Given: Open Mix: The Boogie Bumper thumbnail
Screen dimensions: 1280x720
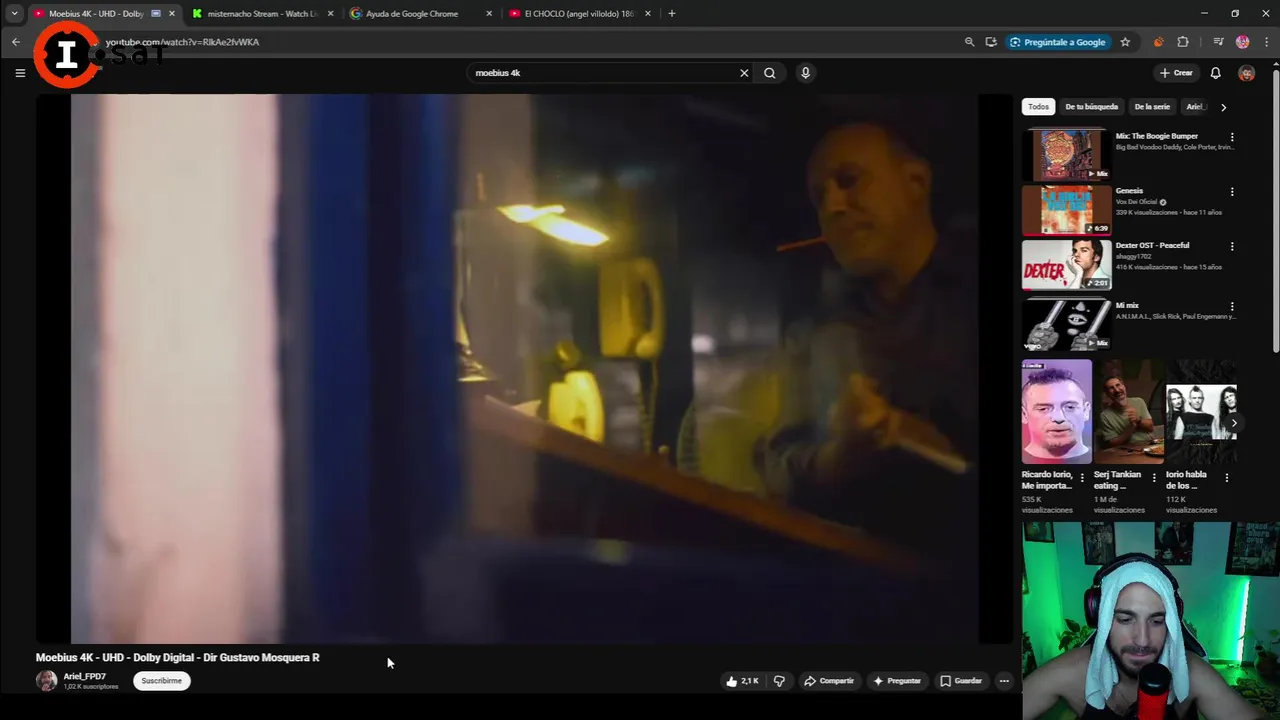Looking at the screenshot, I should (x=1066, y=154).
